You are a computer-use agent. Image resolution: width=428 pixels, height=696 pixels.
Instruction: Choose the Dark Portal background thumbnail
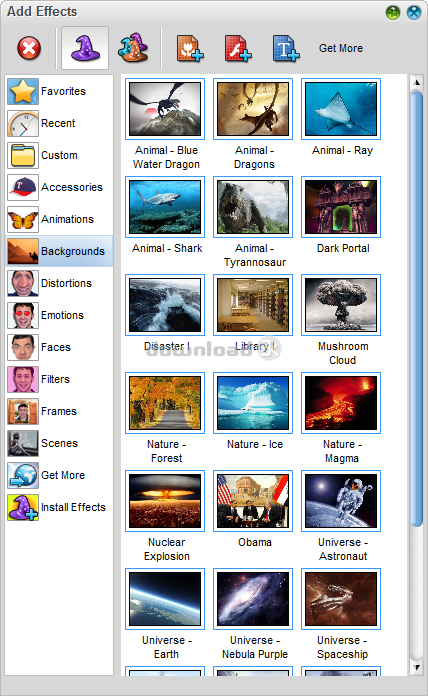click(341, 207)
